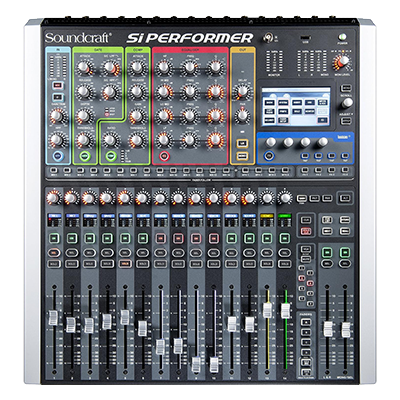
Task: Click the SCROLL/ADJUST encoder knob beside the touchscreen
Action: click(x=347, y=103)
